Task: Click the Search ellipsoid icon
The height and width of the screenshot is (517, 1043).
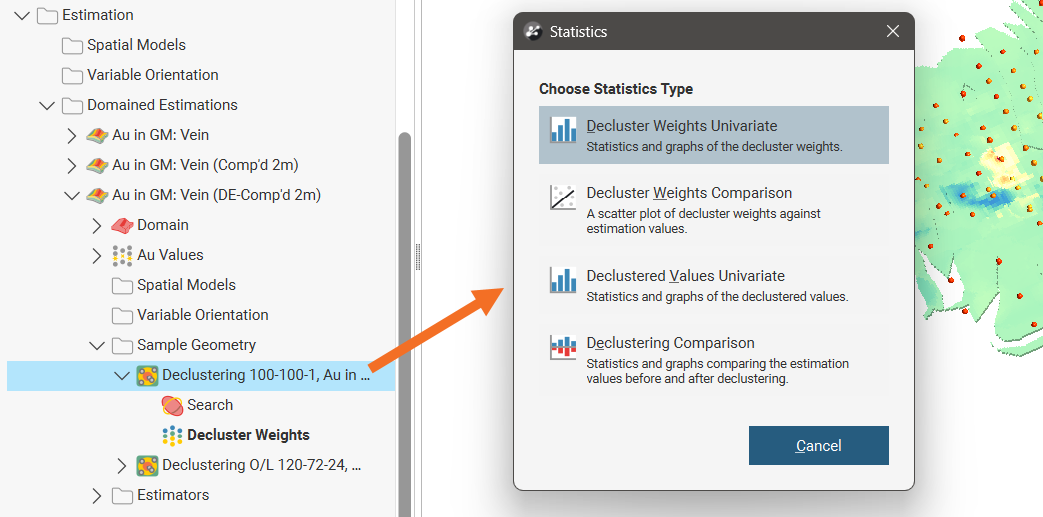Action: point(172,405)
